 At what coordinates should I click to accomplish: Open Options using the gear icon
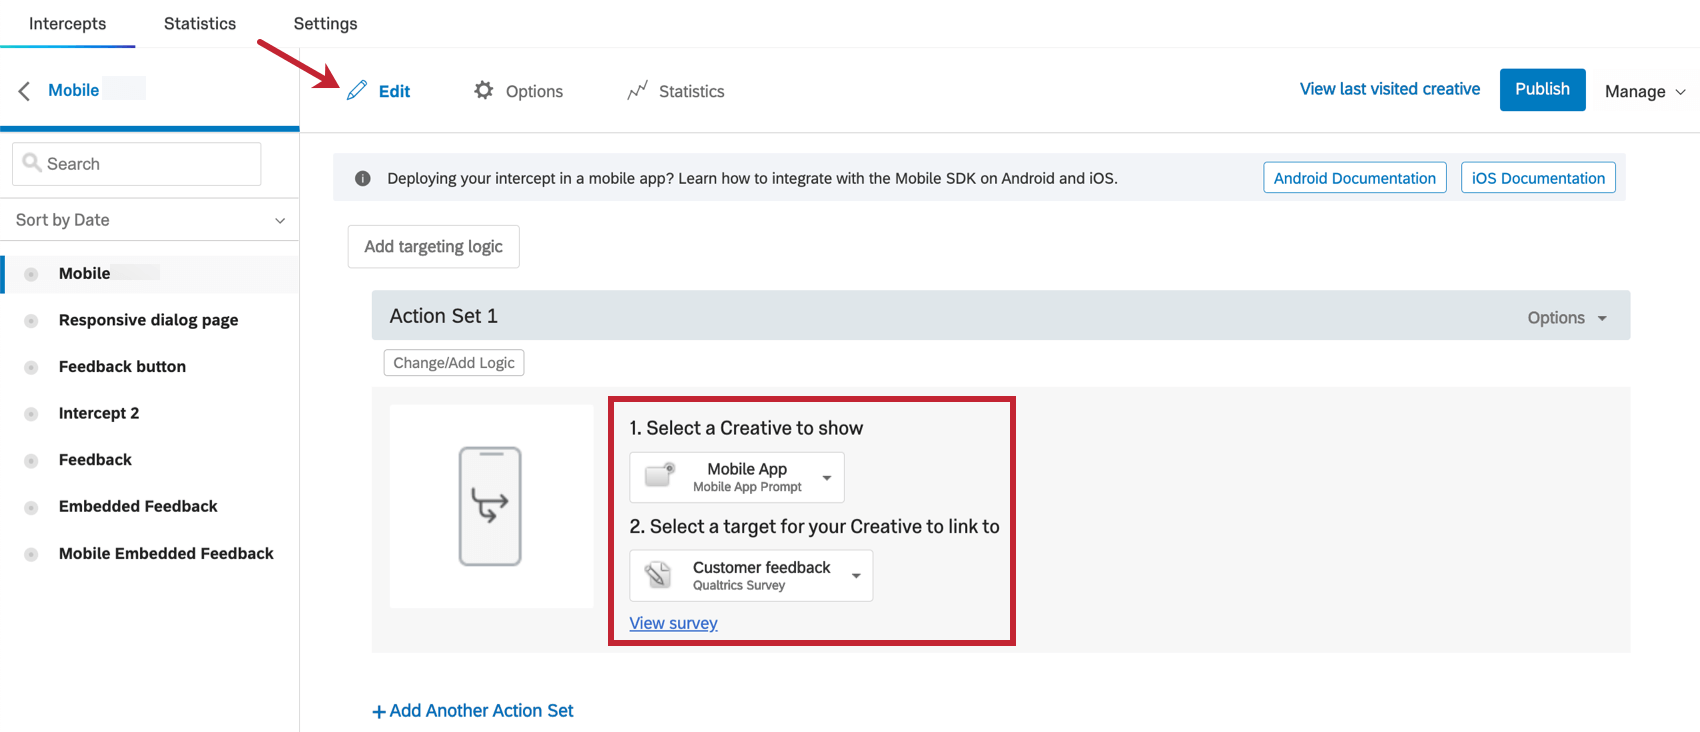point(484,90)
